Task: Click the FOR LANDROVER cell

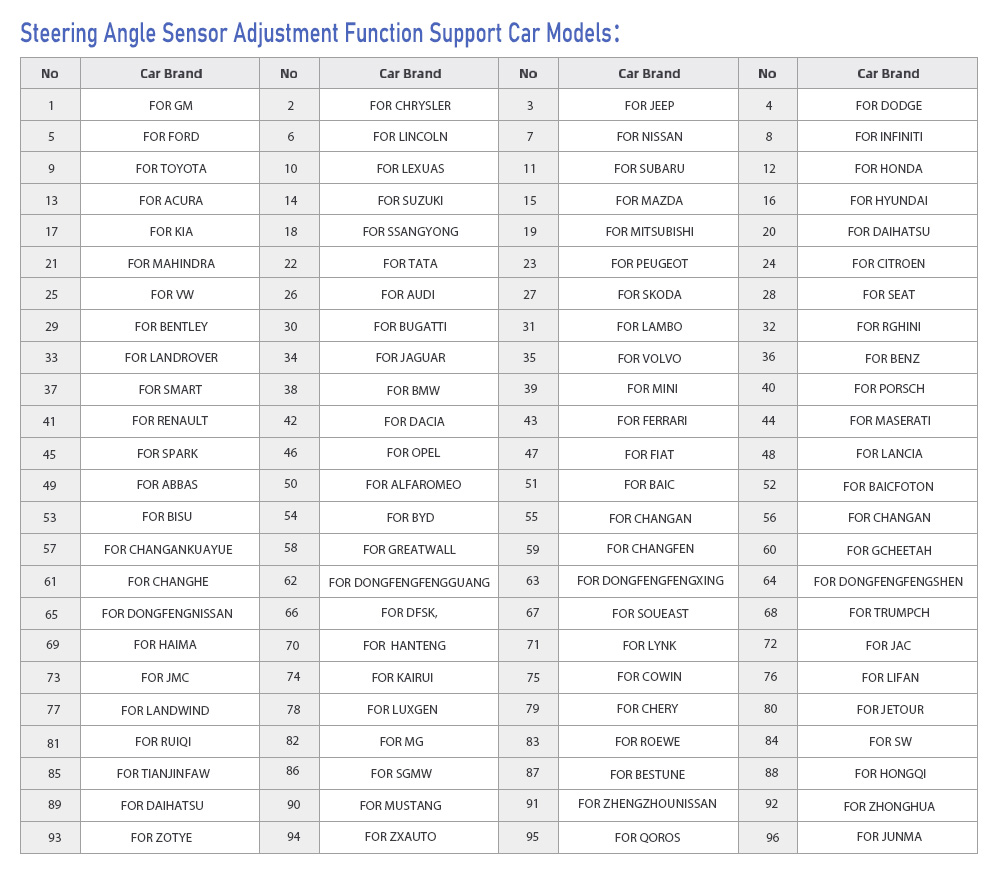Action: pos(170,358)
